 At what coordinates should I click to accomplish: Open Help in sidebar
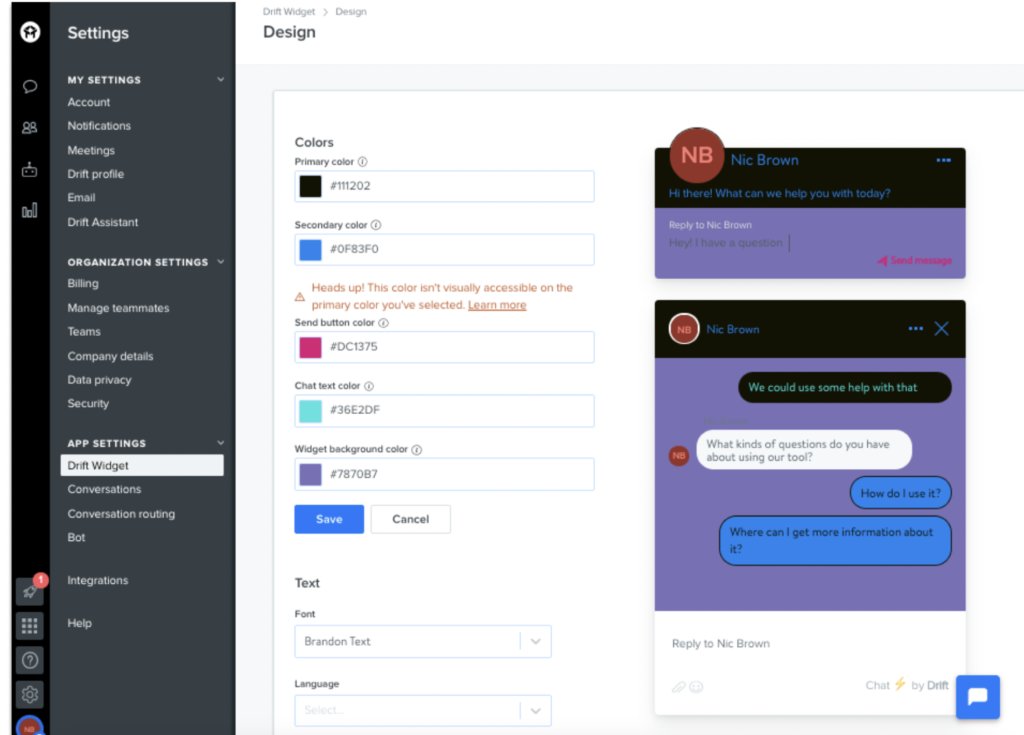click(80, 623)
